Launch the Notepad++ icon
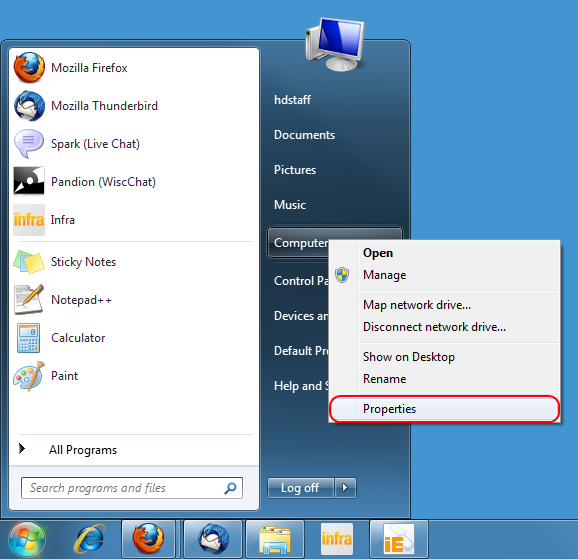 pyautogui.click(x=29, y=299)
